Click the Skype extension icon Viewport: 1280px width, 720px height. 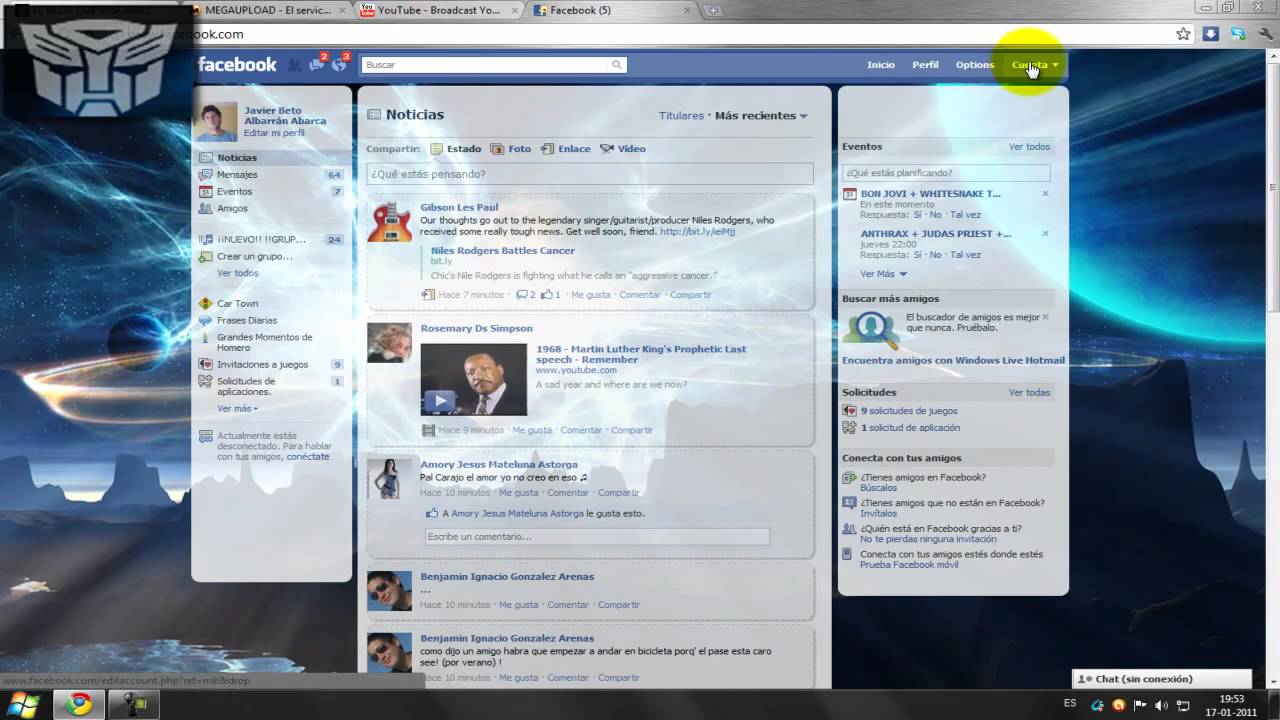(x=1238, y=34)
